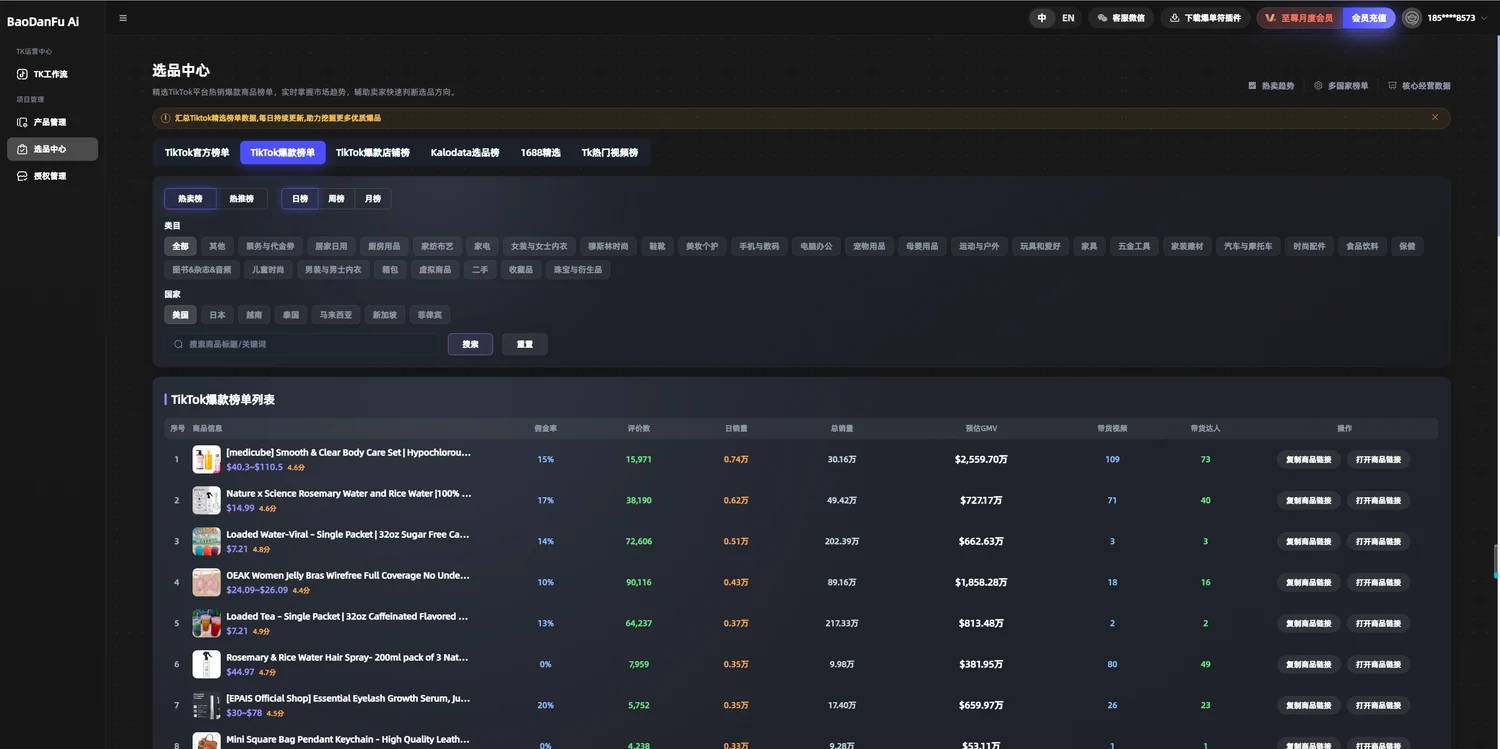
Task: Click the TK工作流 sidebar icon
Action: pyautogui.click(x=23, y=74)
